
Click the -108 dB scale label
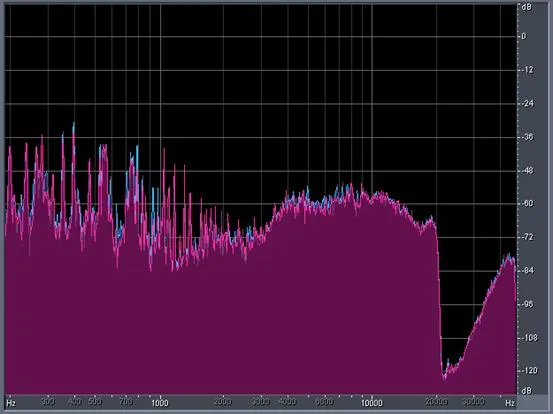(x=528, y=338)
